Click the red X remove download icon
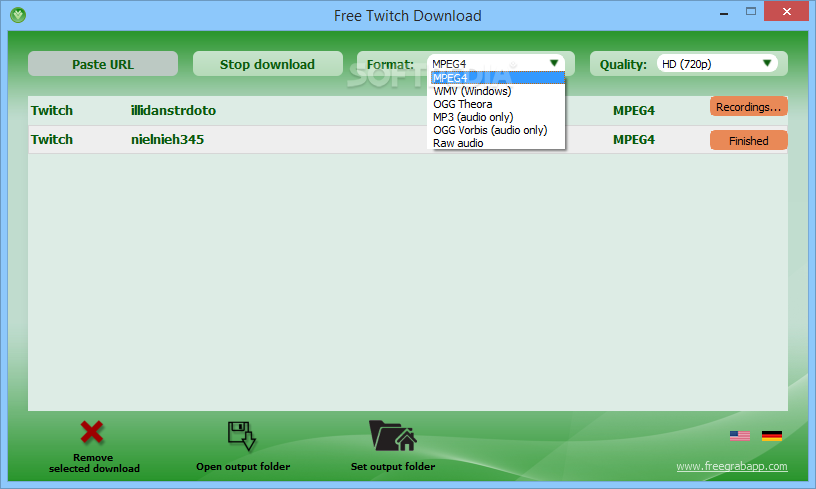This screenshot has height=489, width=816. (x=92, y=432)
